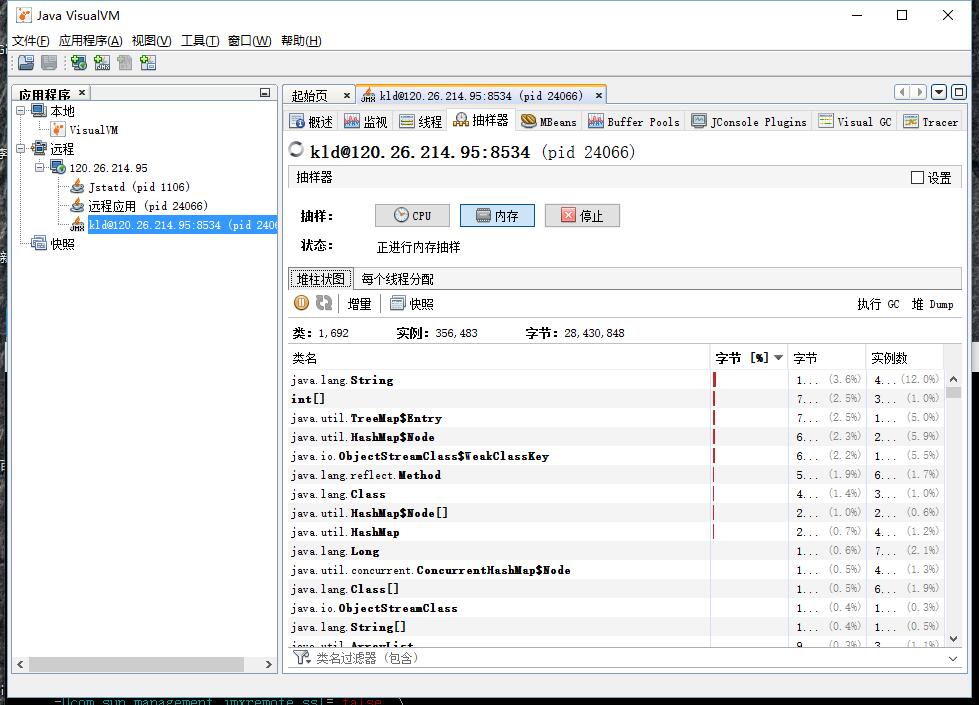Open the Tracer tab

[x=931, y=121]
